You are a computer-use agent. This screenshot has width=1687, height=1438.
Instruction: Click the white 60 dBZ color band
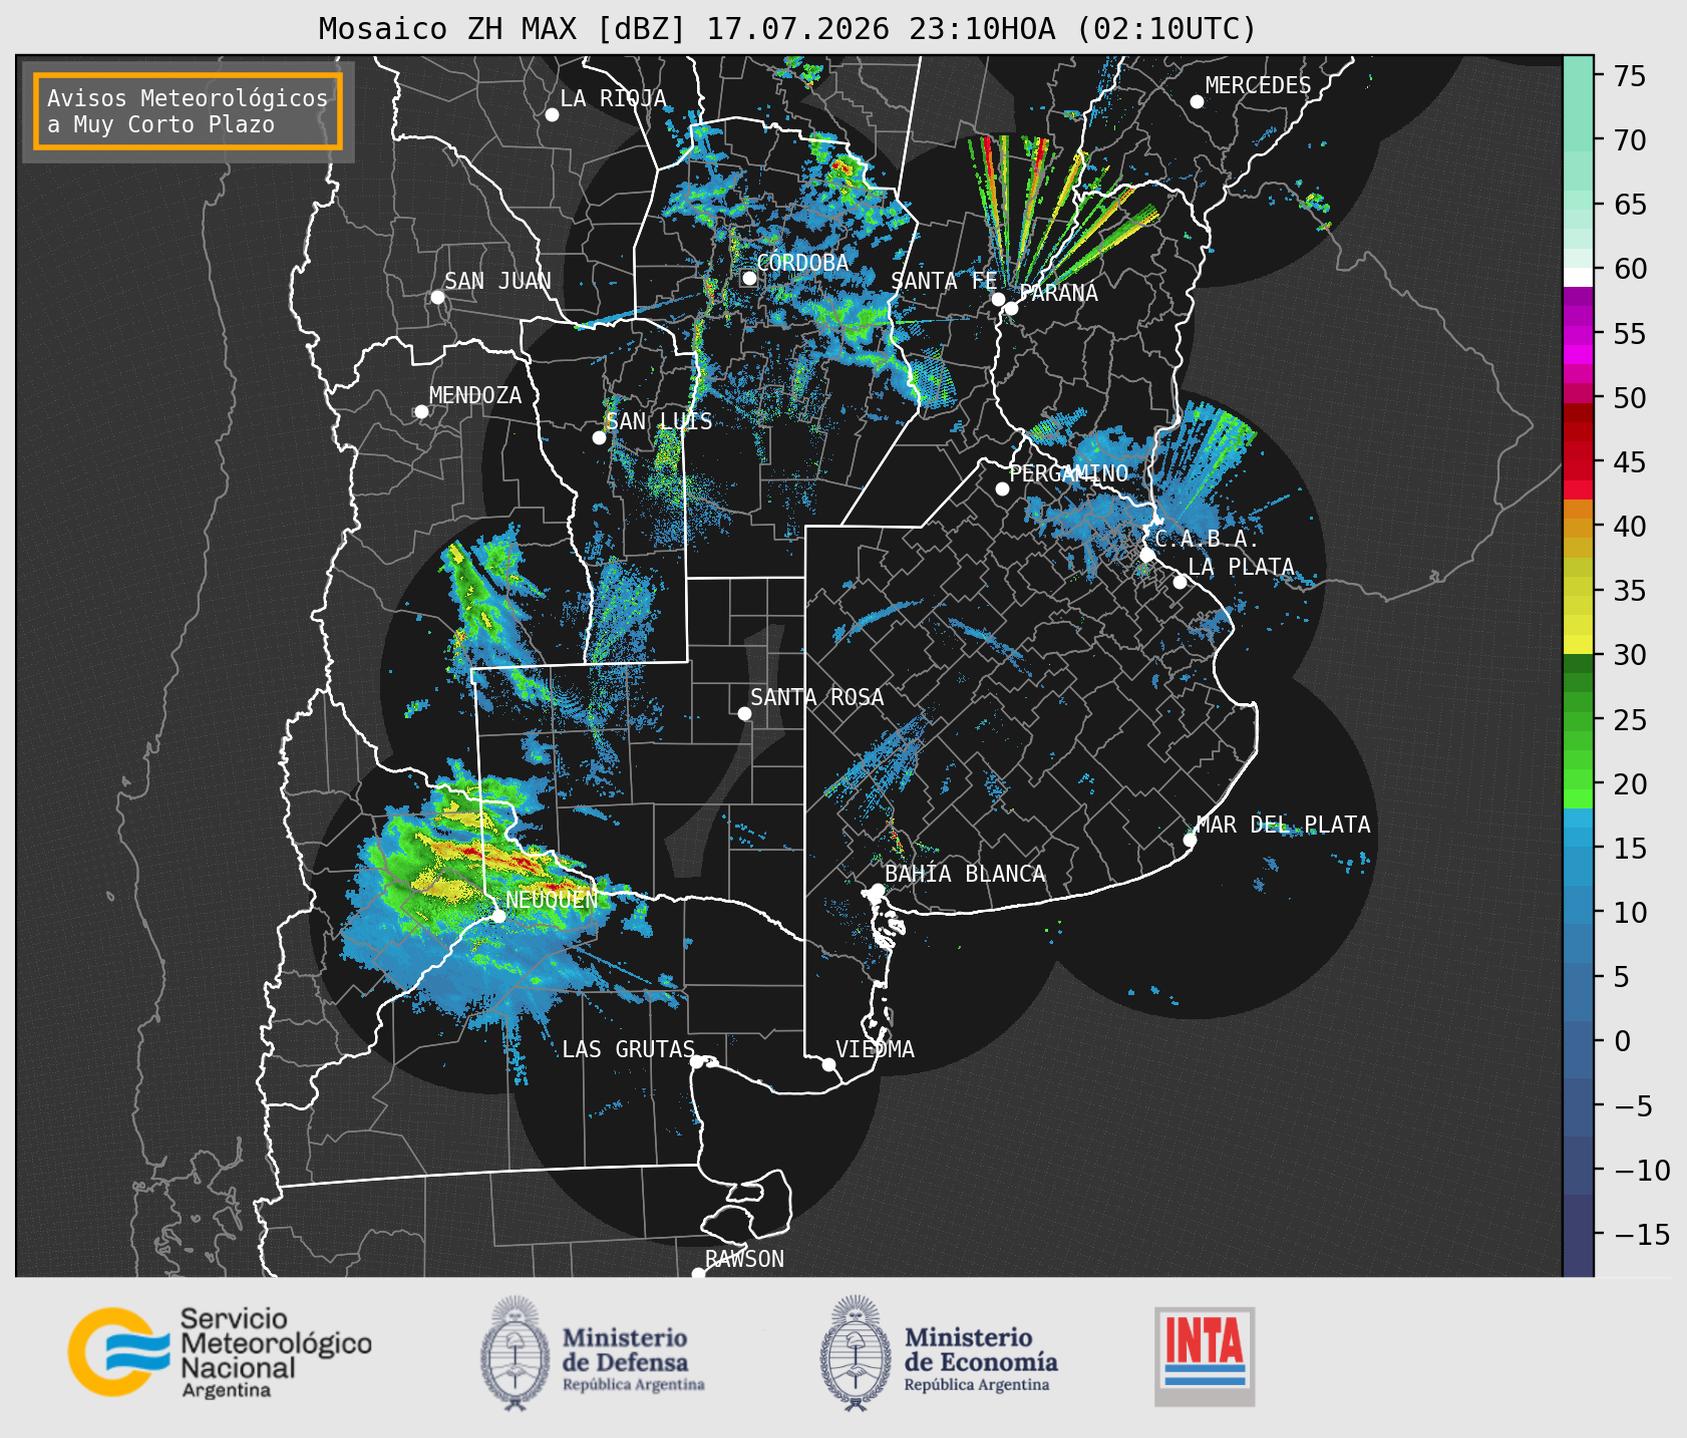pos(1578,277)
